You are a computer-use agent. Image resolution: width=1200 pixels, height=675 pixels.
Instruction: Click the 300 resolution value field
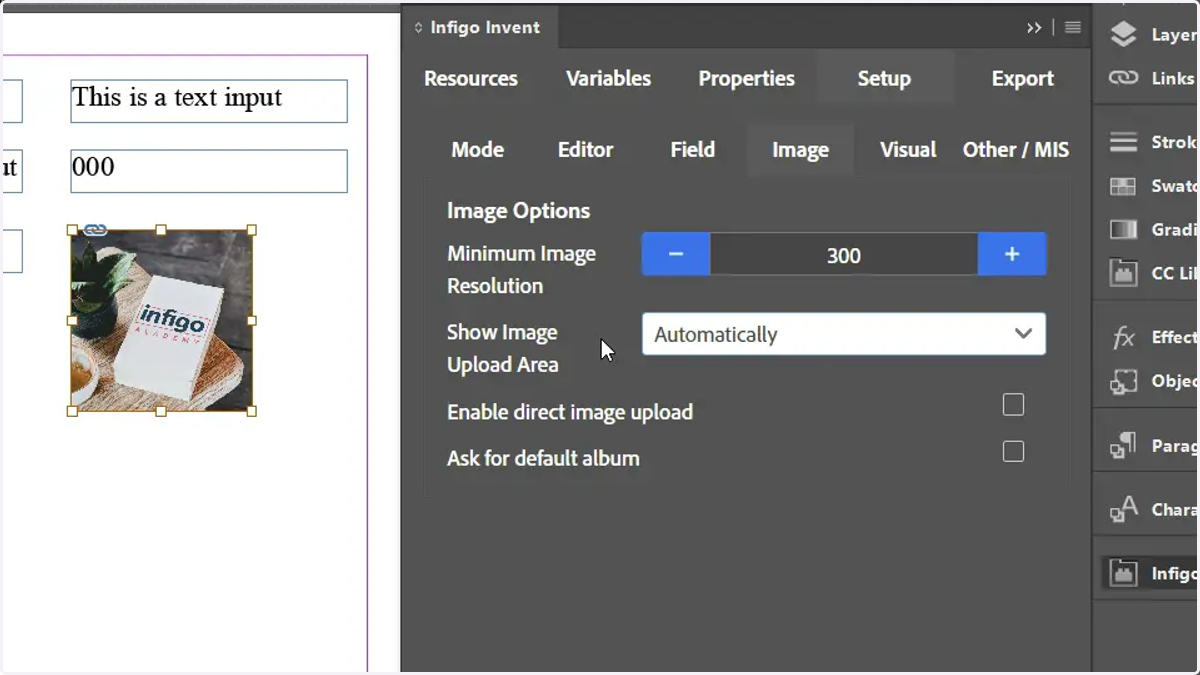(x=844, y=254)
